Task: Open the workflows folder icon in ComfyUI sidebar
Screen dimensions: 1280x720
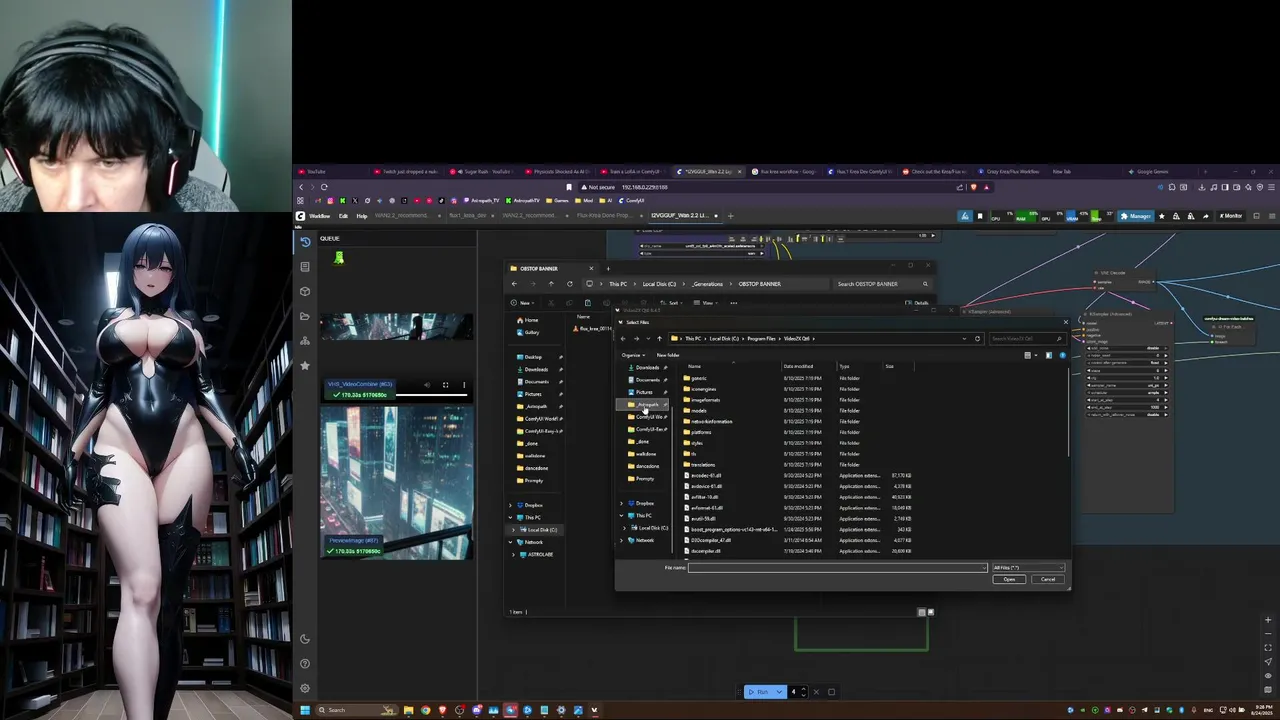Action: [x=305, y=316]
